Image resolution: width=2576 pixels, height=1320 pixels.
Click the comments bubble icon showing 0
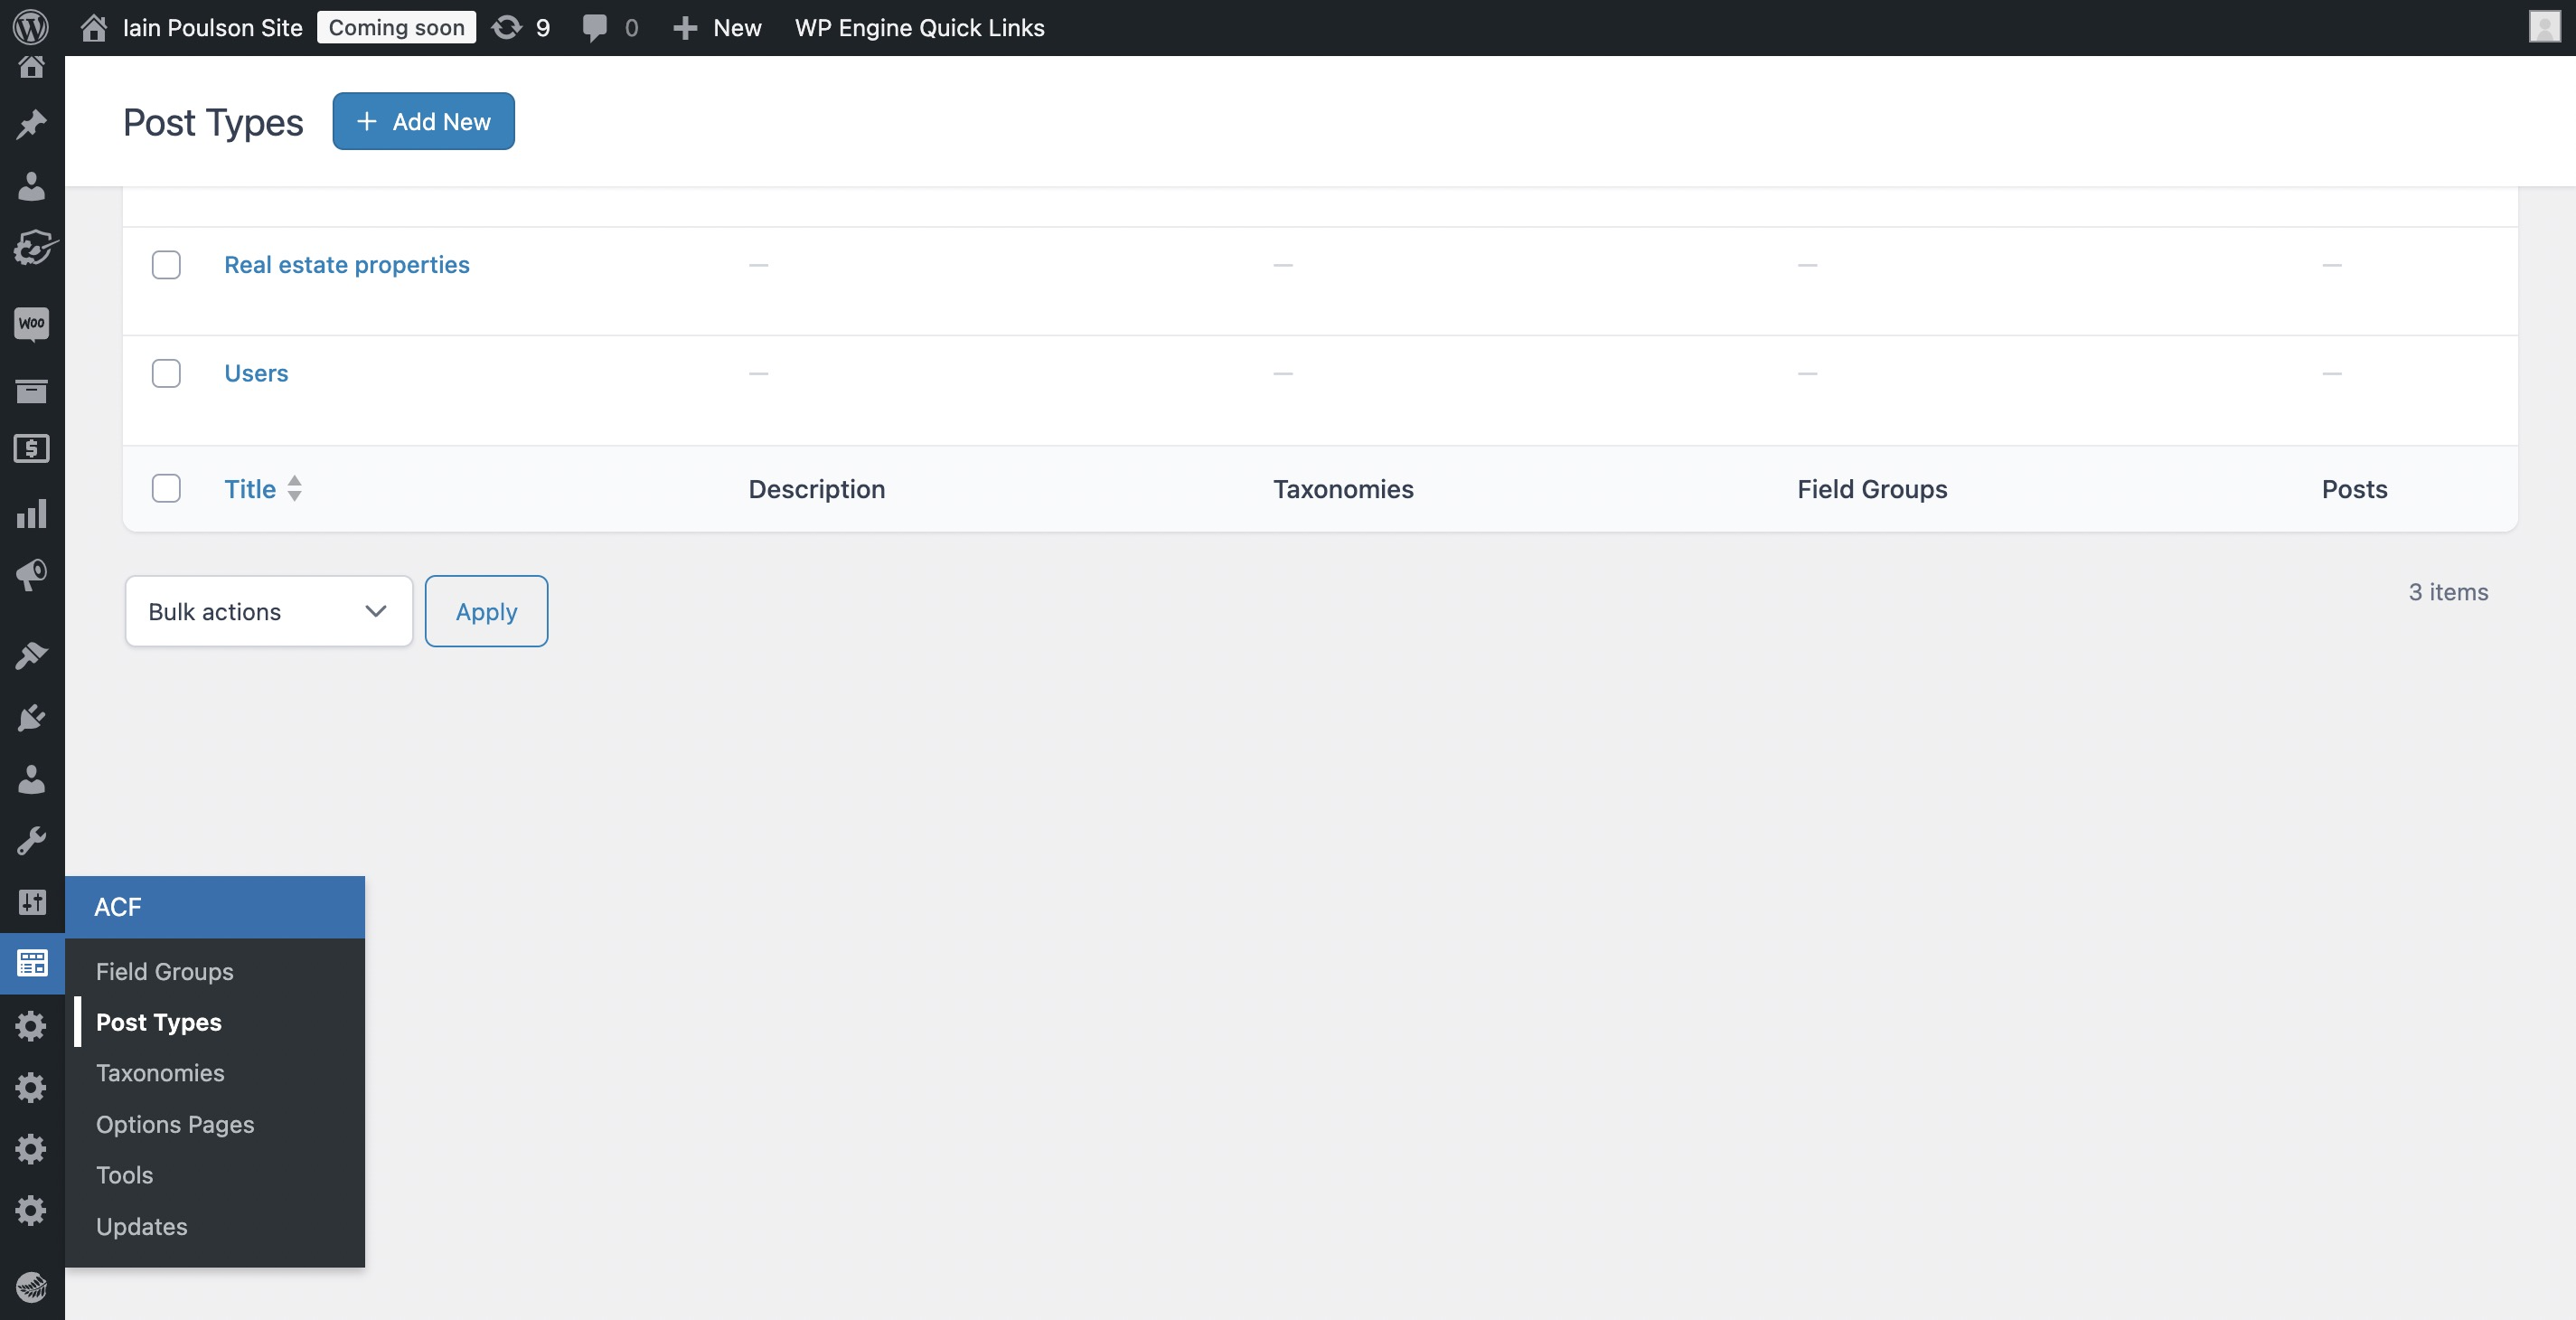(595, 28)
